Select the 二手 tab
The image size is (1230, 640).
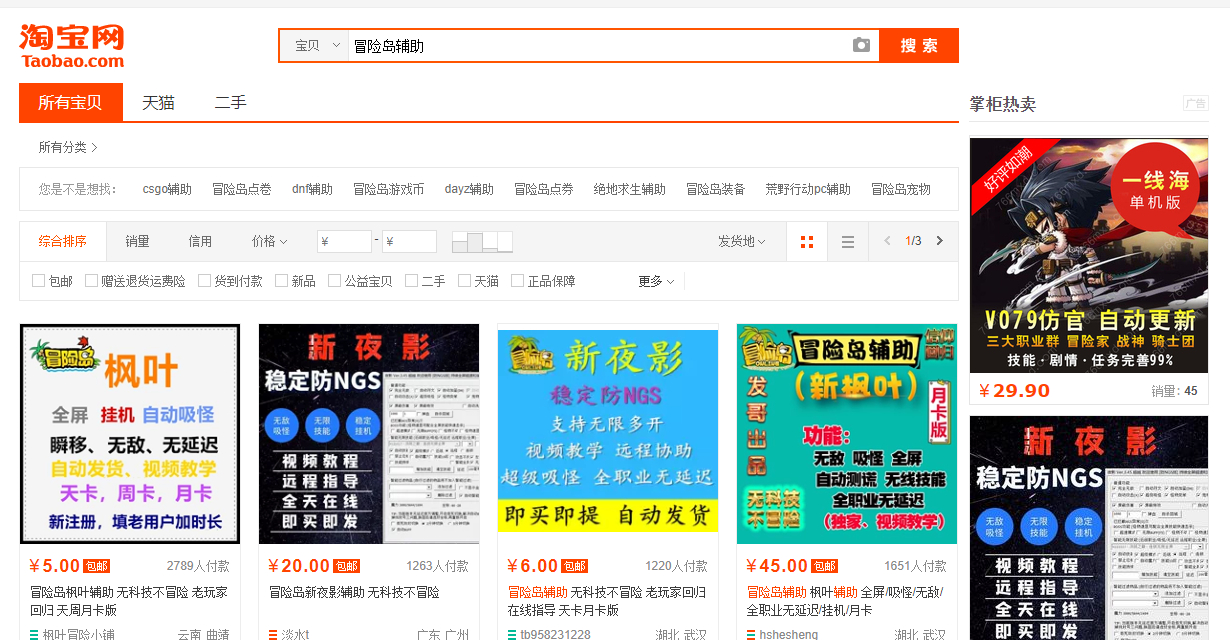pos(230,102)
